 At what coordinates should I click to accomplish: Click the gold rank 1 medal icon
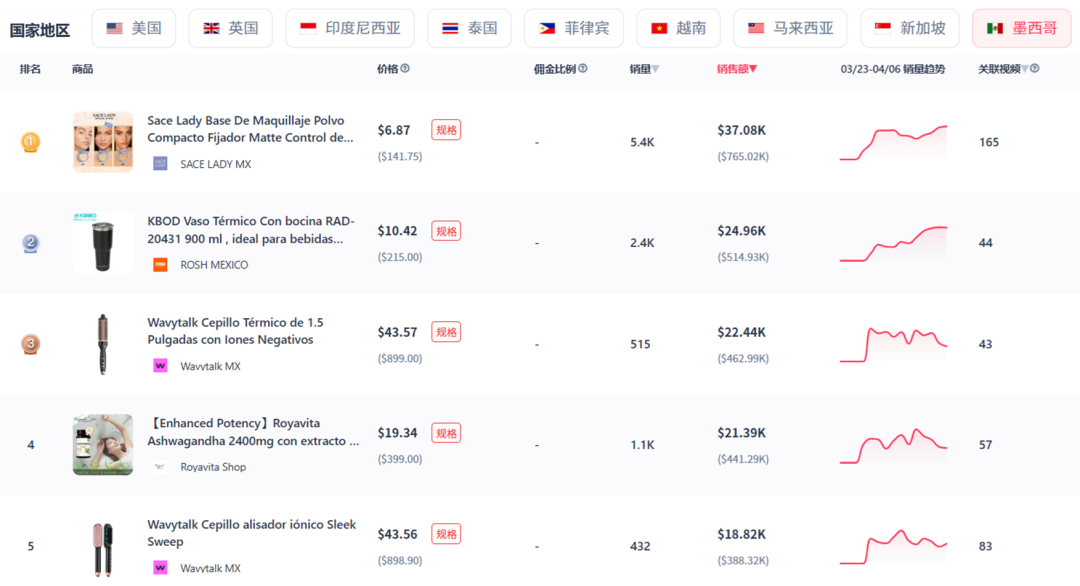(x=30, y=142)
